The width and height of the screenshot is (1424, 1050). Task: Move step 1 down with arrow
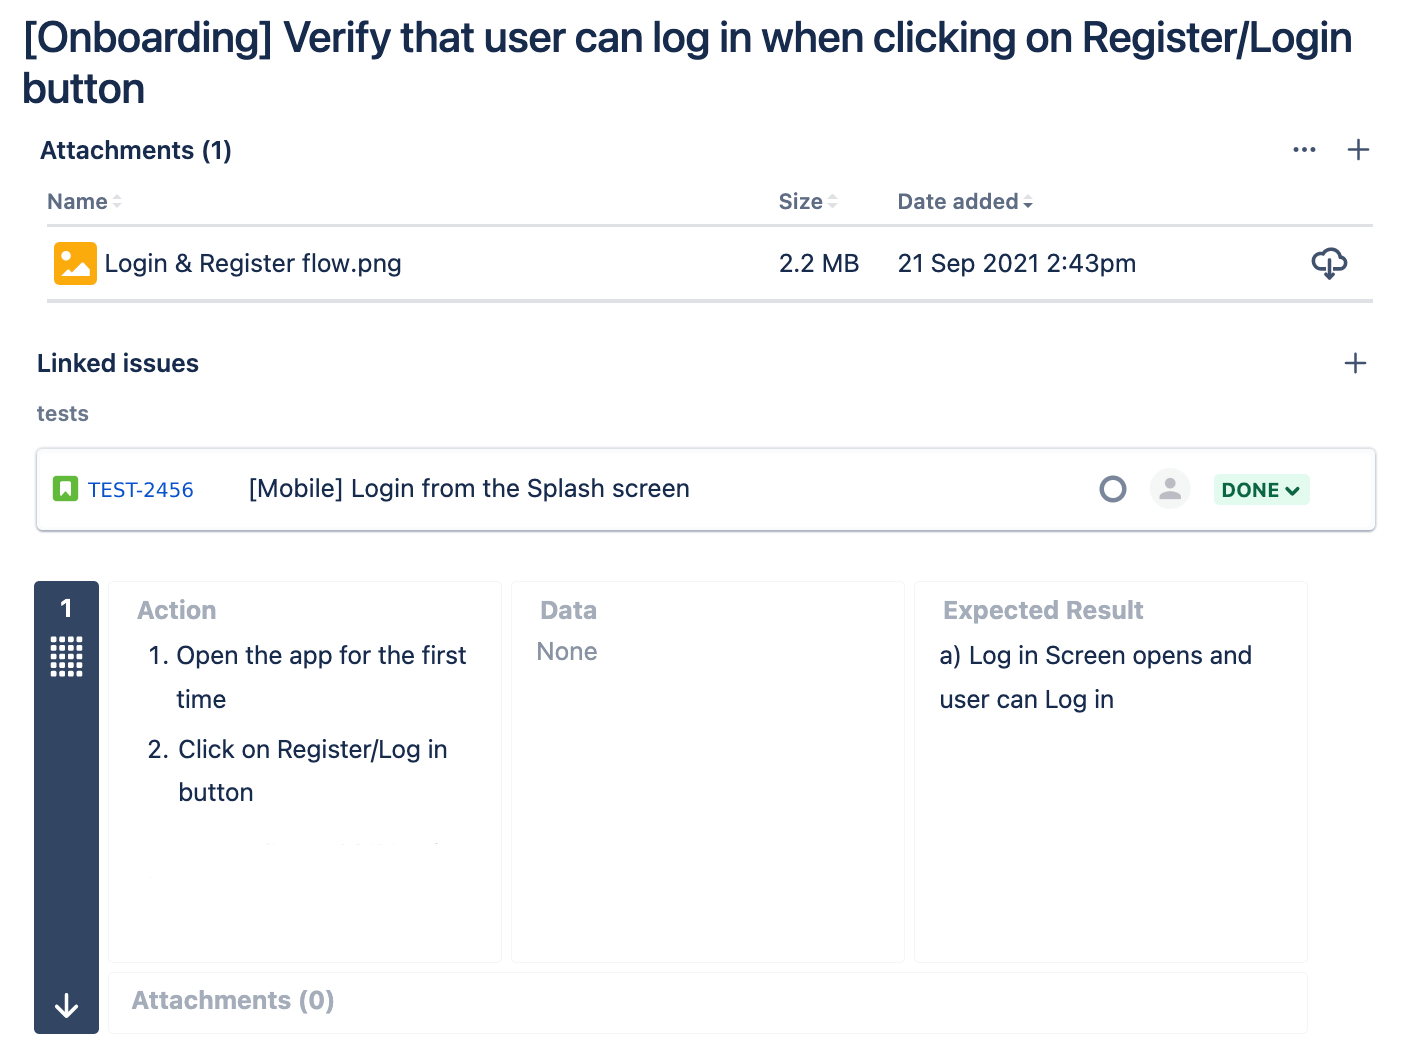66,1005
